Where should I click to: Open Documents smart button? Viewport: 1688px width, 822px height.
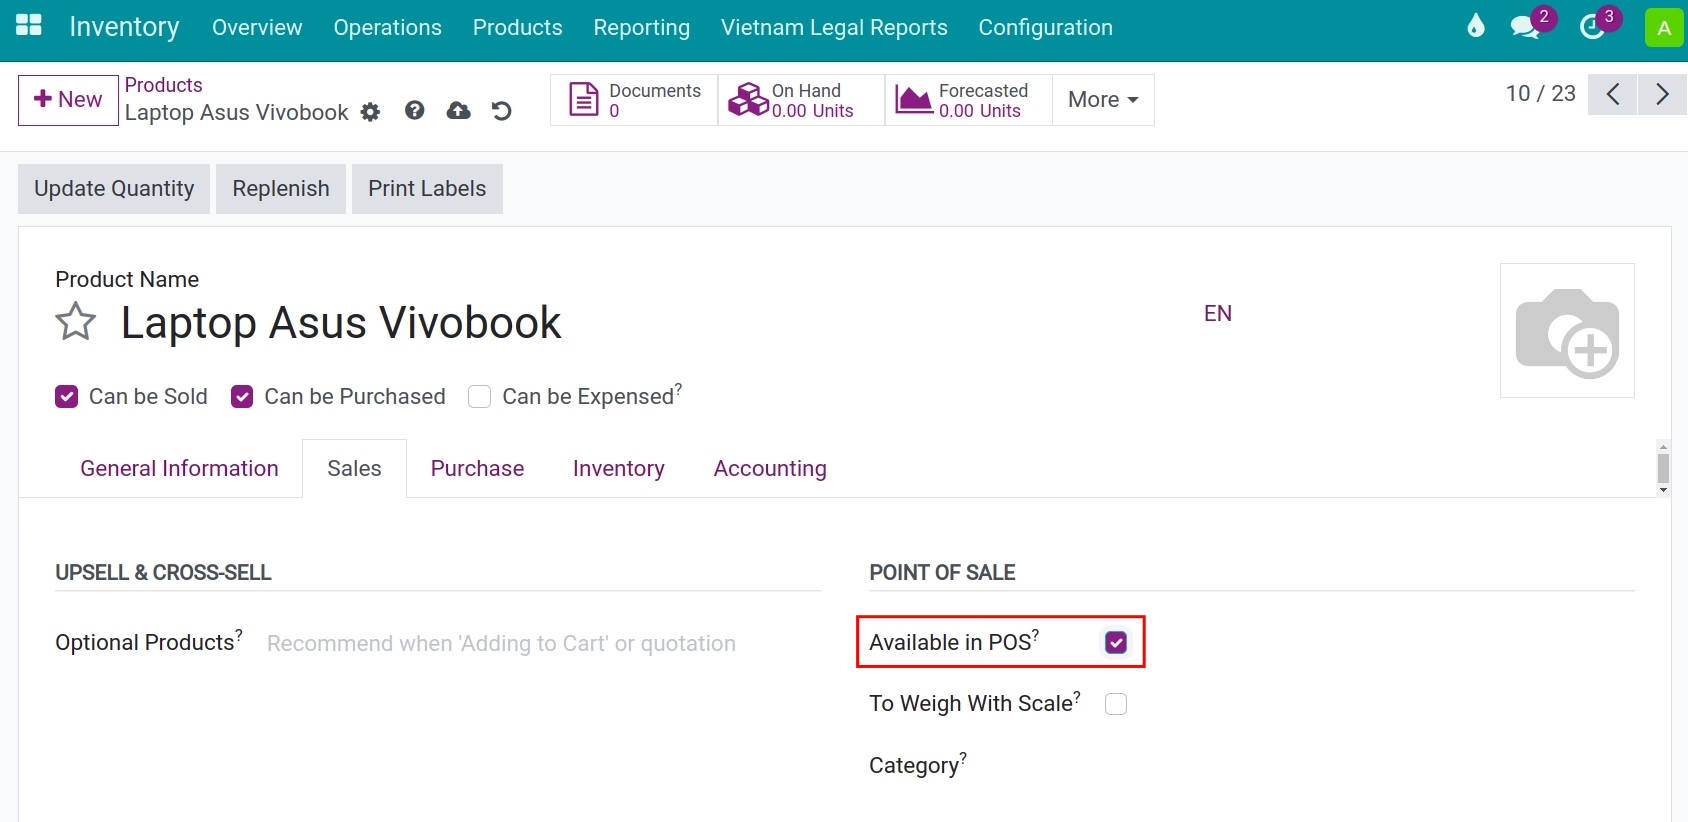click(x=634, y=100)
